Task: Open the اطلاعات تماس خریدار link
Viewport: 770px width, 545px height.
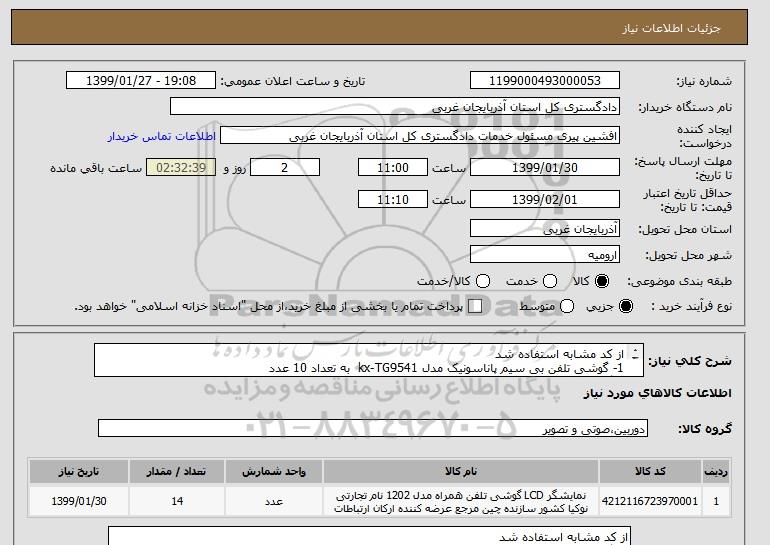Action: click(162, 136)
